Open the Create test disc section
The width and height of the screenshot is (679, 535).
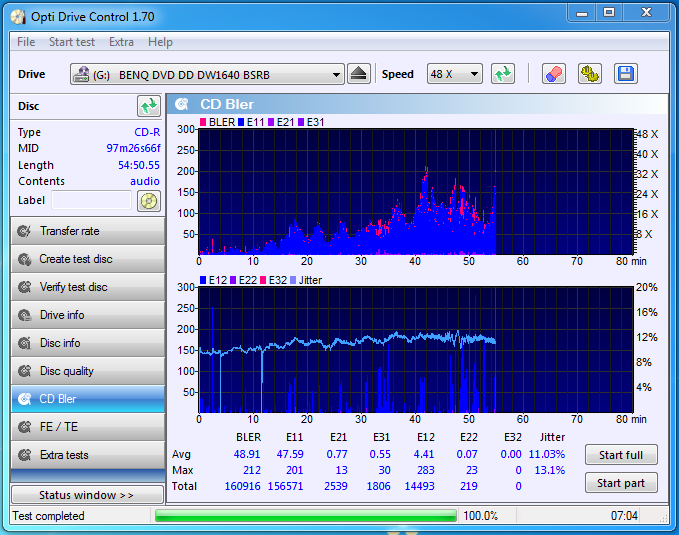coord(88,259)
